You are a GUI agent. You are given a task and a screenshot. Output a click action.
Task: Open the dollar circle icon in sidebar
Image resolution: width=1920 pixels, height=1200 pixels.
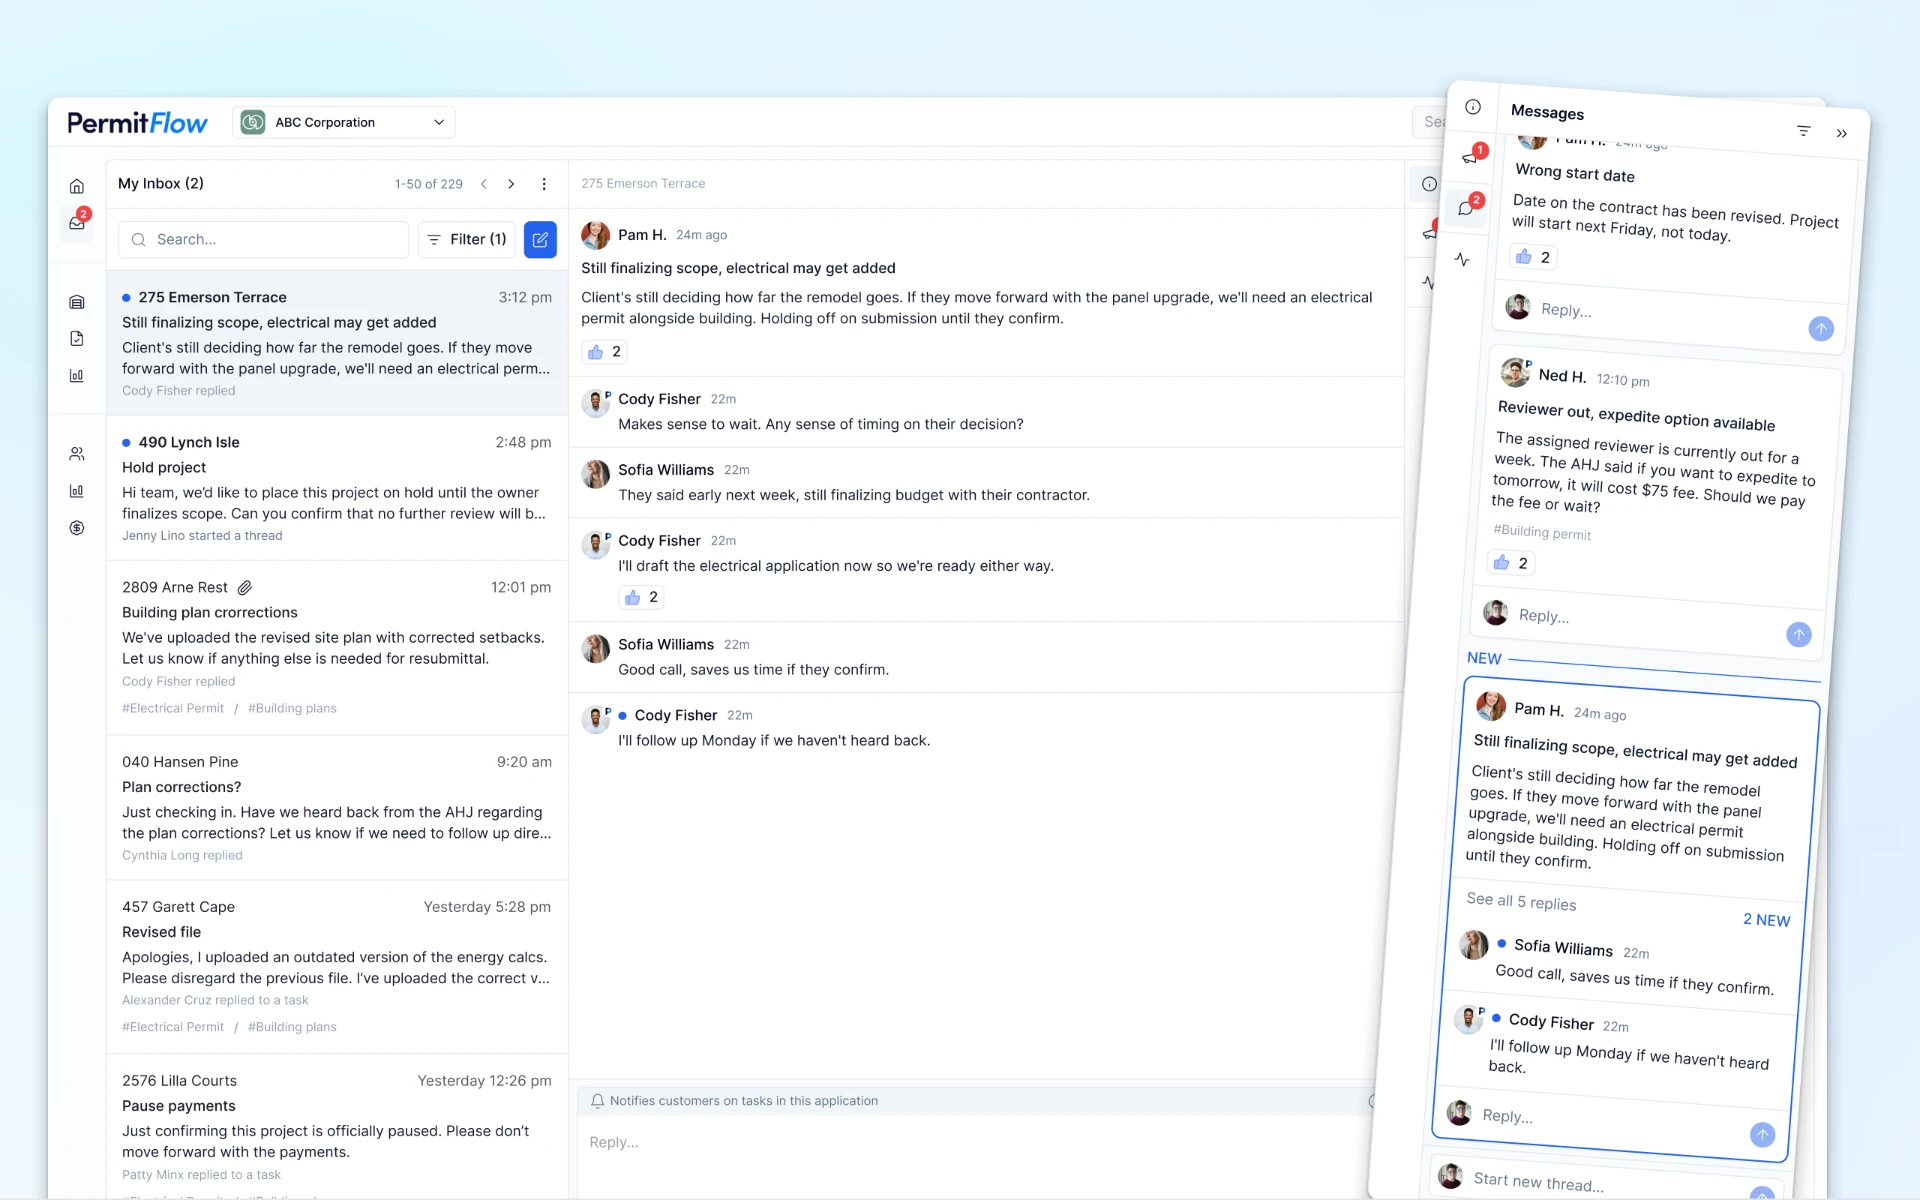pos(77,528)
